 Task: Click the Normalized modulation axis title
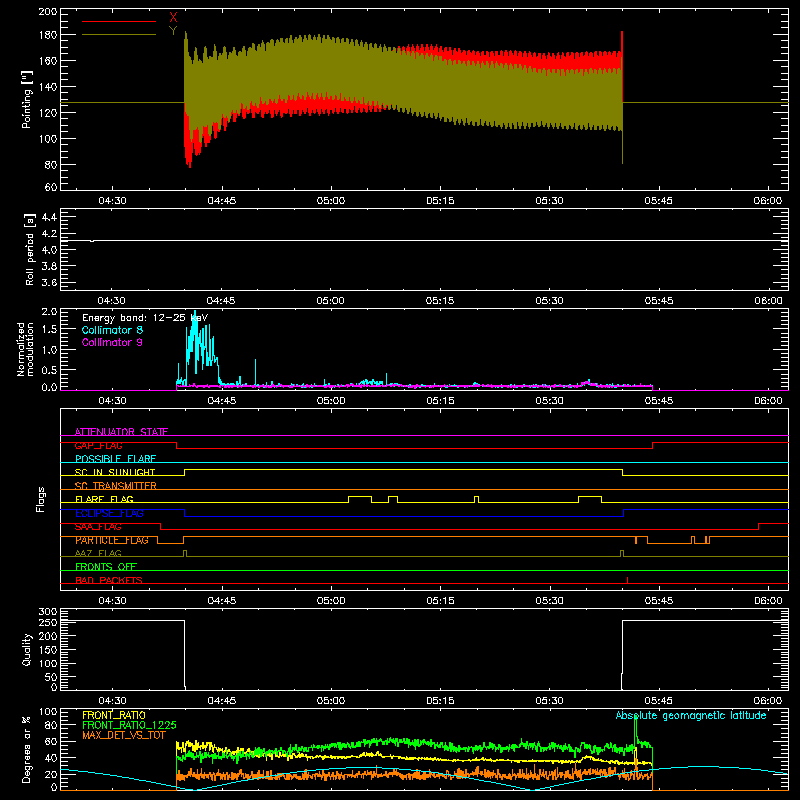point(26,349)
